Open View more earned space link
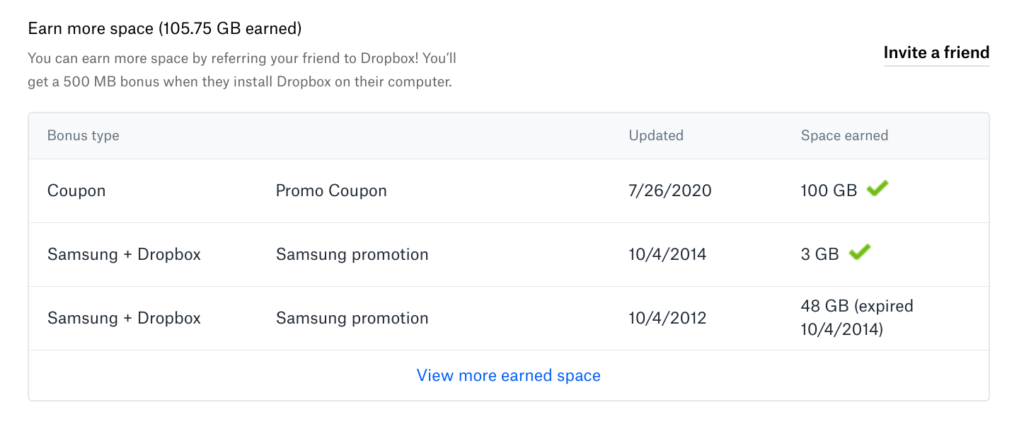The image size is (1024, 427). 509,375
